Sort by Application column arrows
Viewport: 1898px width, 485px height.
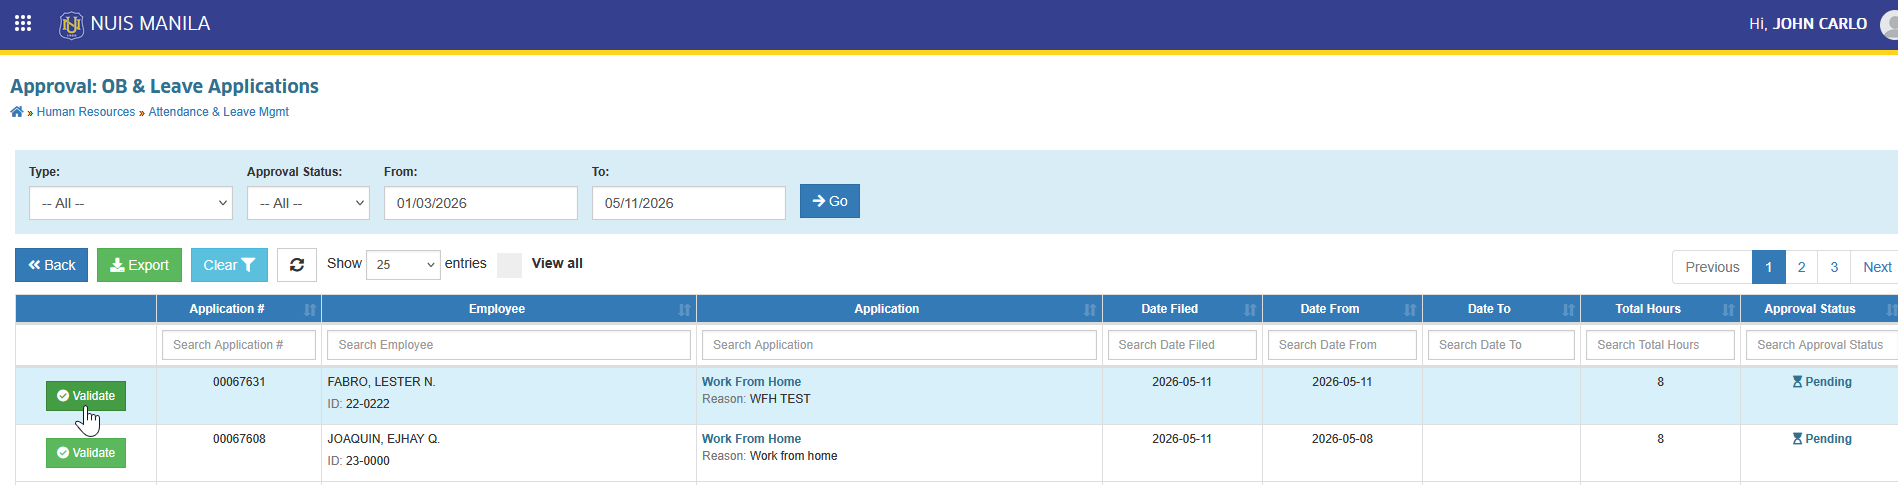1090,310
